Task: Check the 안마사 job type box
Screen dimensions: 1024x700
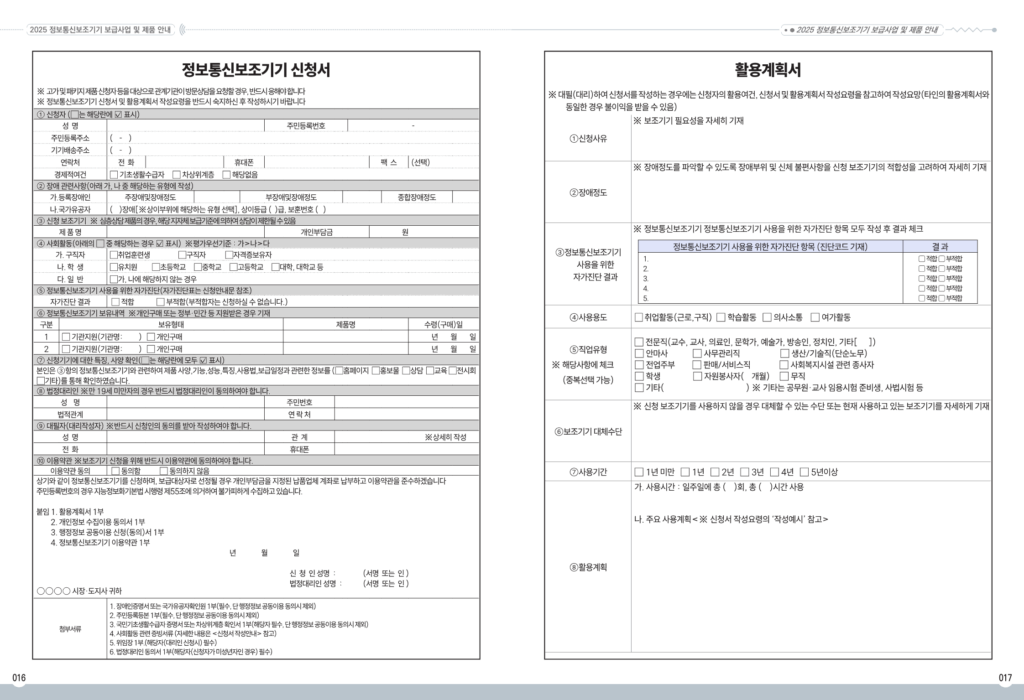Action: click(639, 353)
